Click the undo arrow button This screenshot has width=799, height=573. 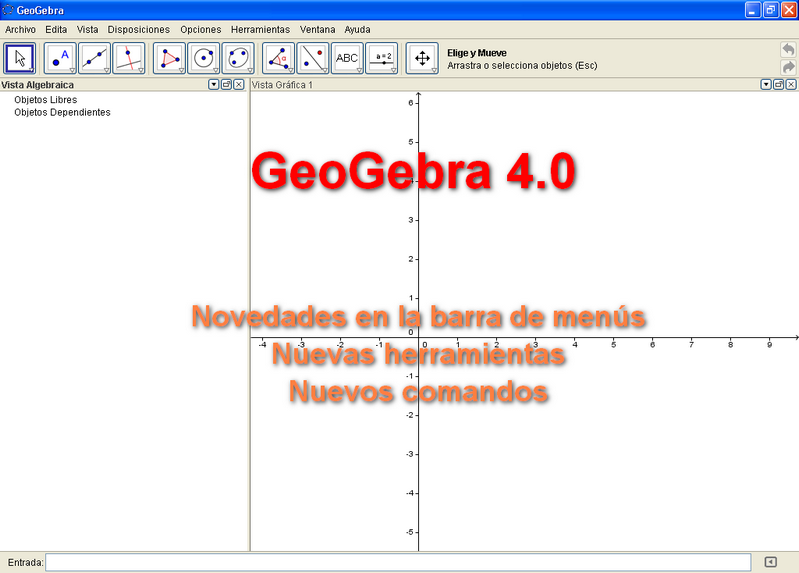(788, 49)
